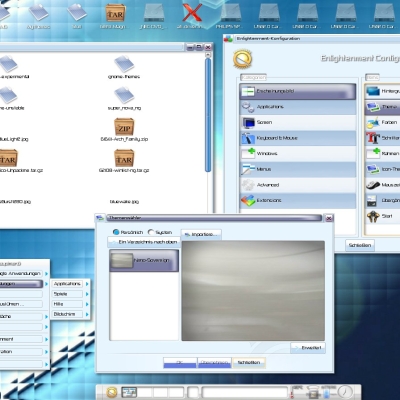400x400 pixels.
Task: Select the Arch_Family.zip archive icon
Action: [x=124, y=127]
